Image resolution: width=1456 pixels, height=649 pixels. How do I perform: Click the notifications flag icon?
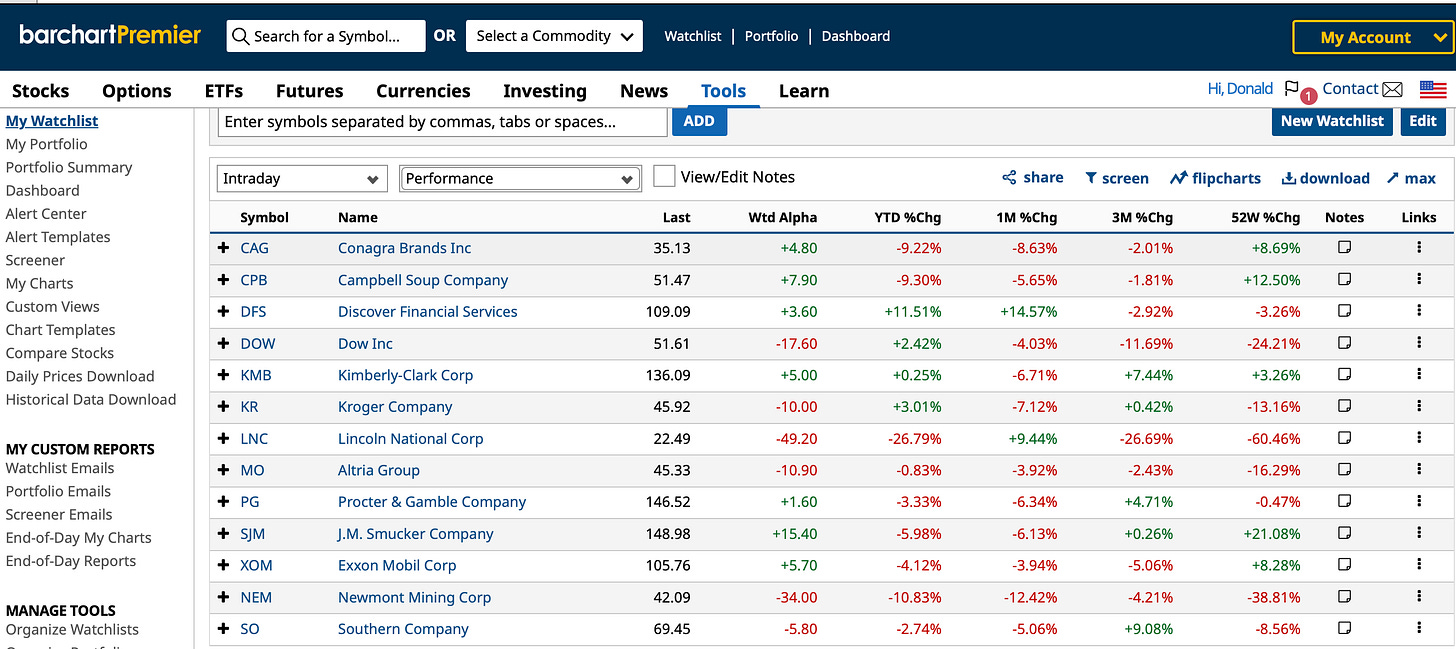coord(1292,89)
